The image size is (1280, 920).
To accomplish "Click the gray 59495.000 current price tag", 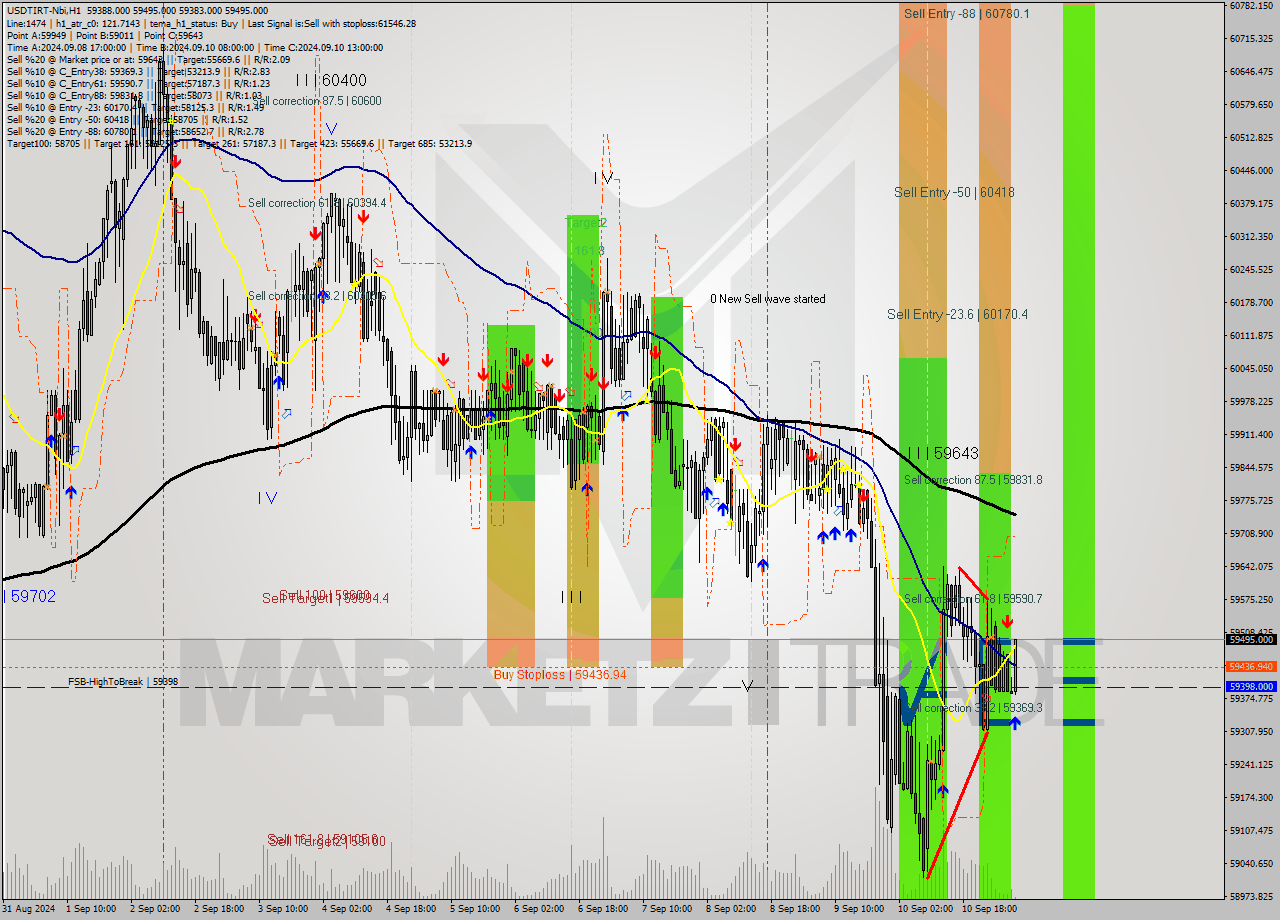I will (1251, 639).
